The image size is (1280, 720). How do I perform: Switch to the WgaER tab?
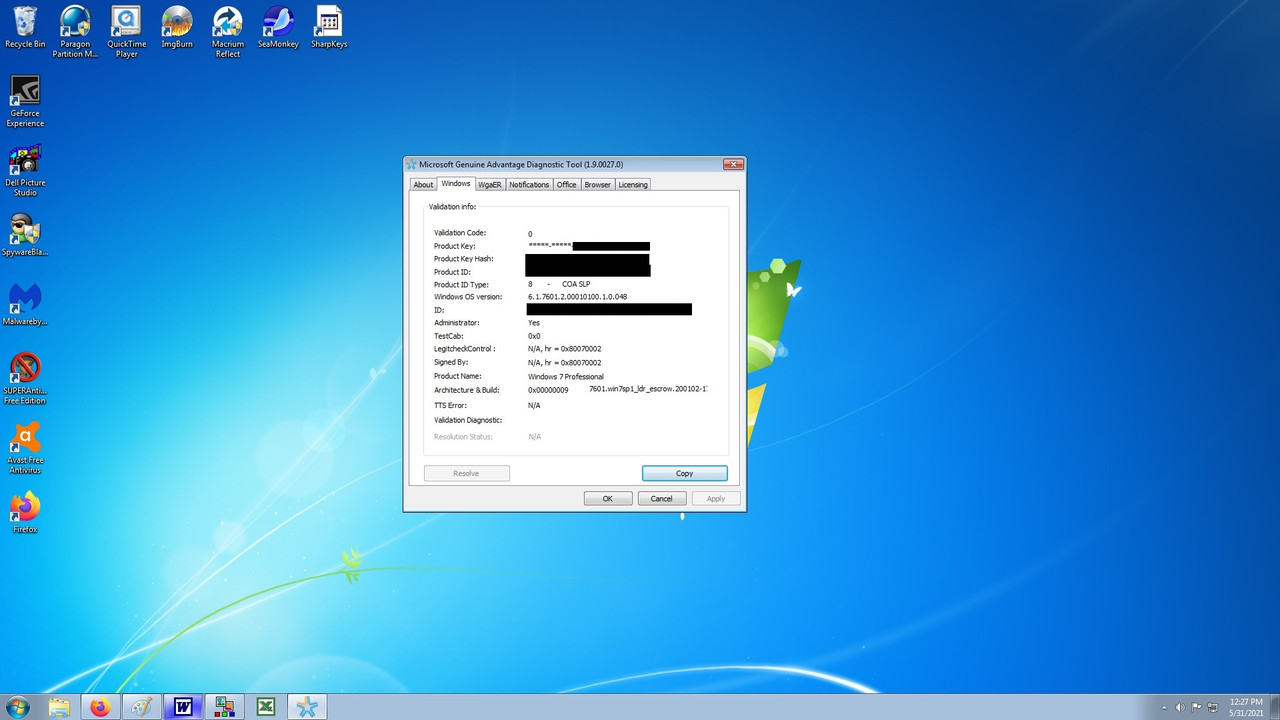pos(490,185)
